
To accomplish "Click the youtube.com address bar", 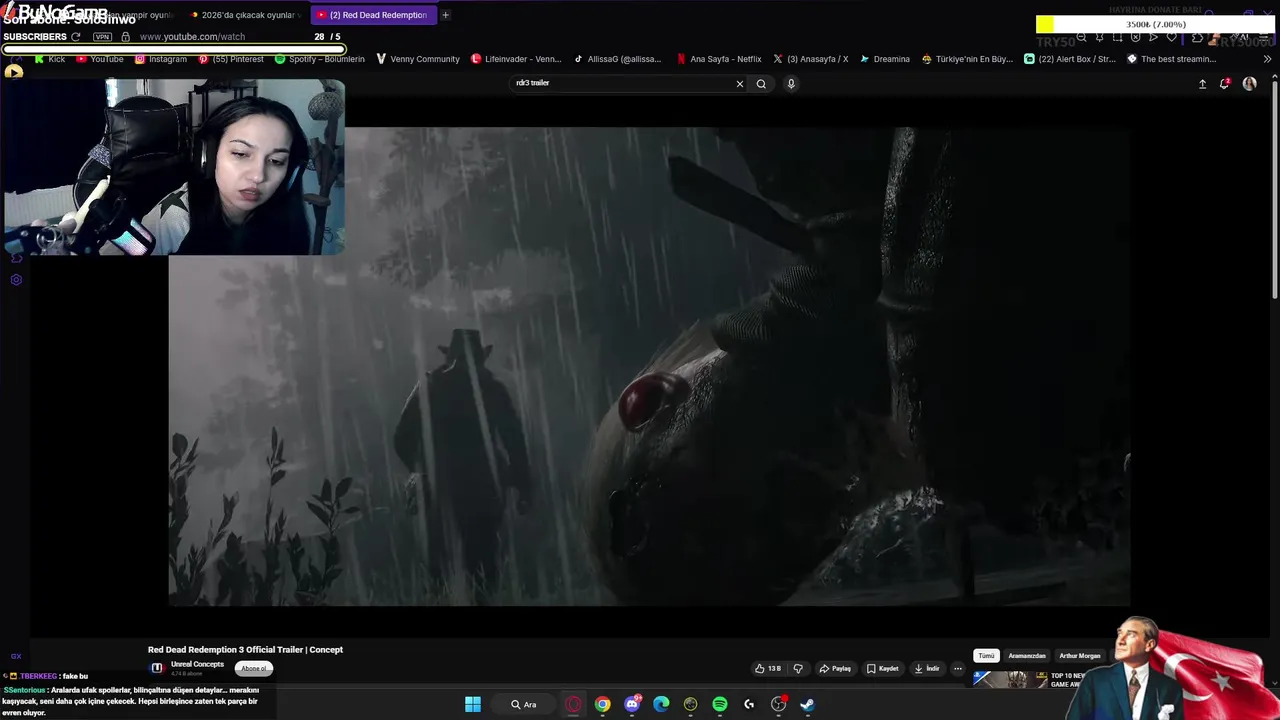I will pos(192,37).
